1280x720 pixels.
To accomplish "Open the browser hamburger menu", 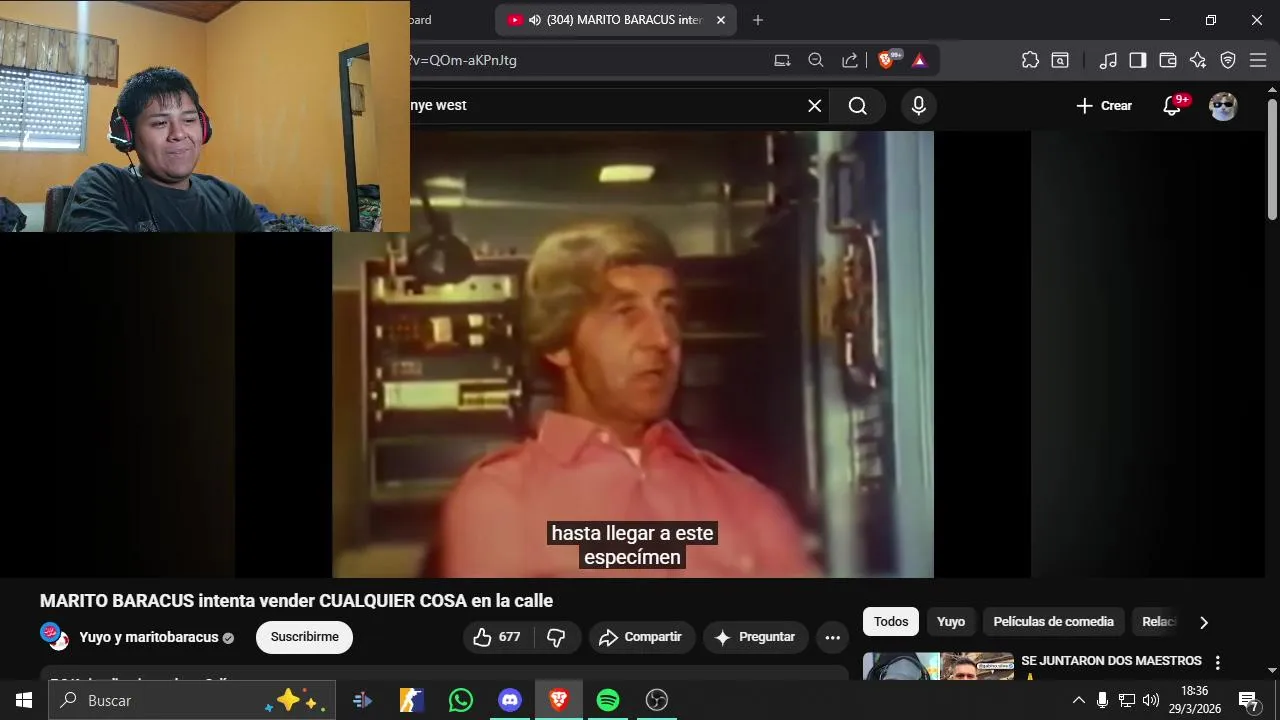I will pos(1258,60).
